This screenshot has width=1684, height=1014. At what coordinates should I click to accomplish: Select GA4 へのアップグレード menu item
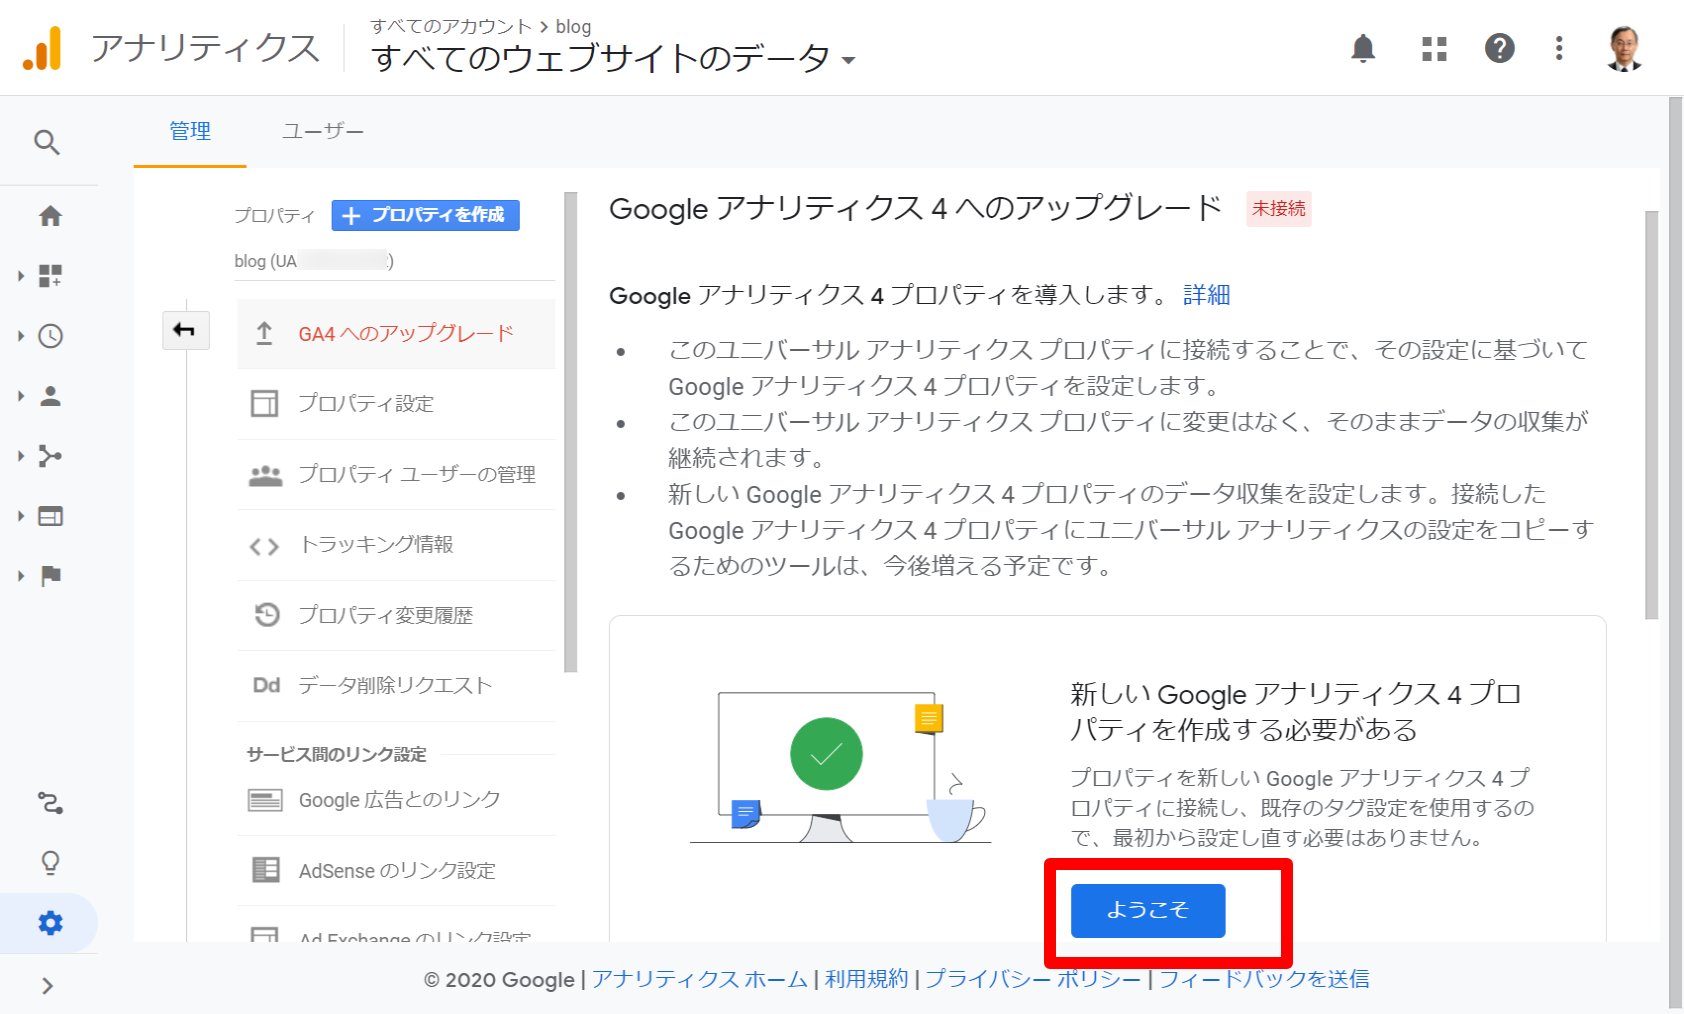coord(396,334)
